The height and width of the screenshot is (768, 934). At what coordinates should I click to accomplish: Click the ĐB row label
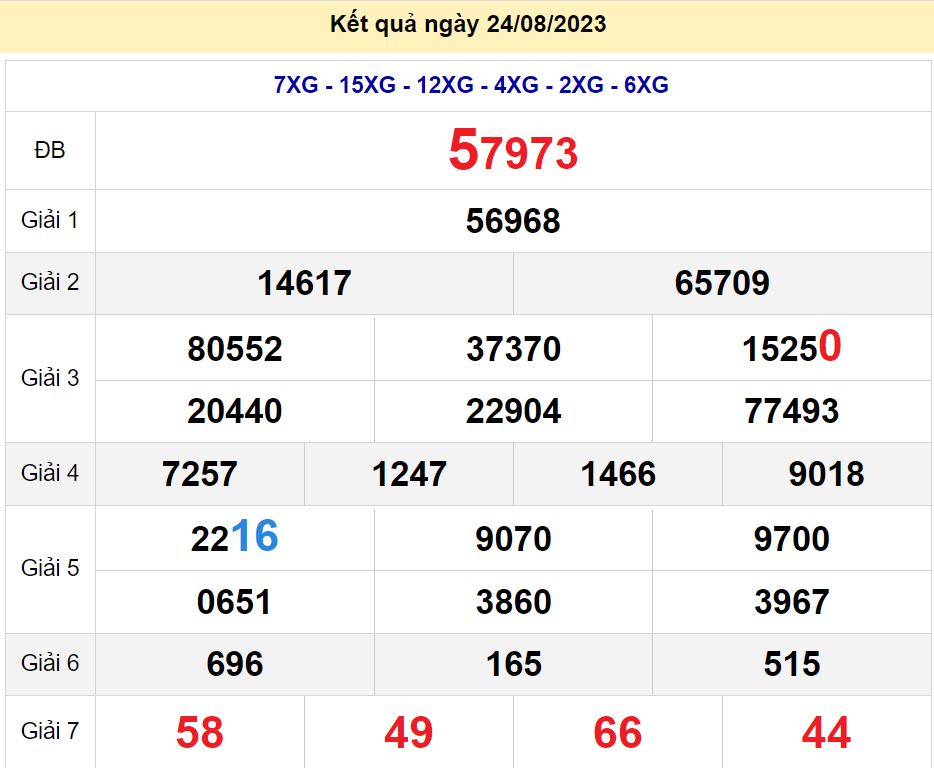click(x=50, y=150)
